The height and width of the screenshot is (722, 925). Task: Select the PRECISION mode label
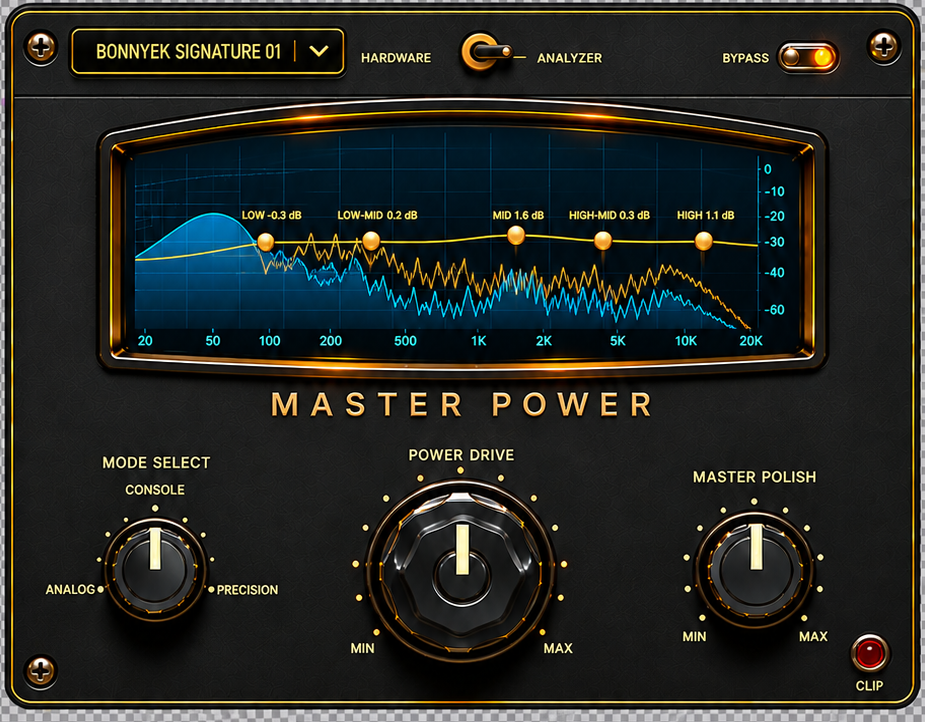[x=247, y=589]
